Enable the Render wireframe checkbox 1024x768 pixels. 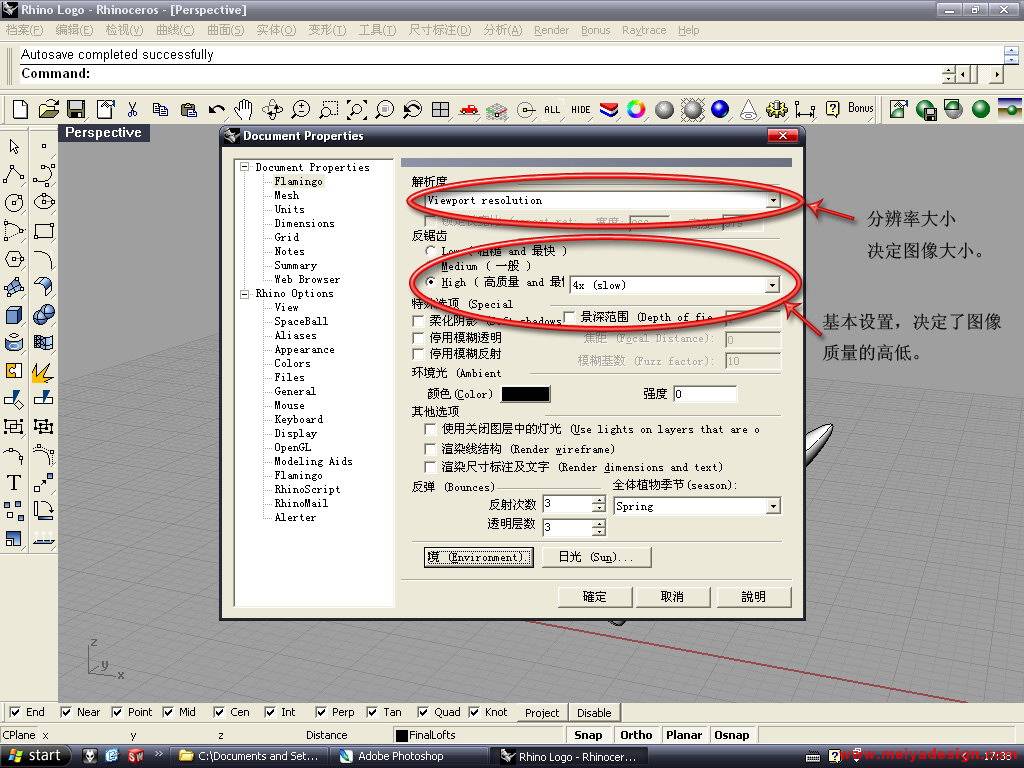[x=430, y=449]
